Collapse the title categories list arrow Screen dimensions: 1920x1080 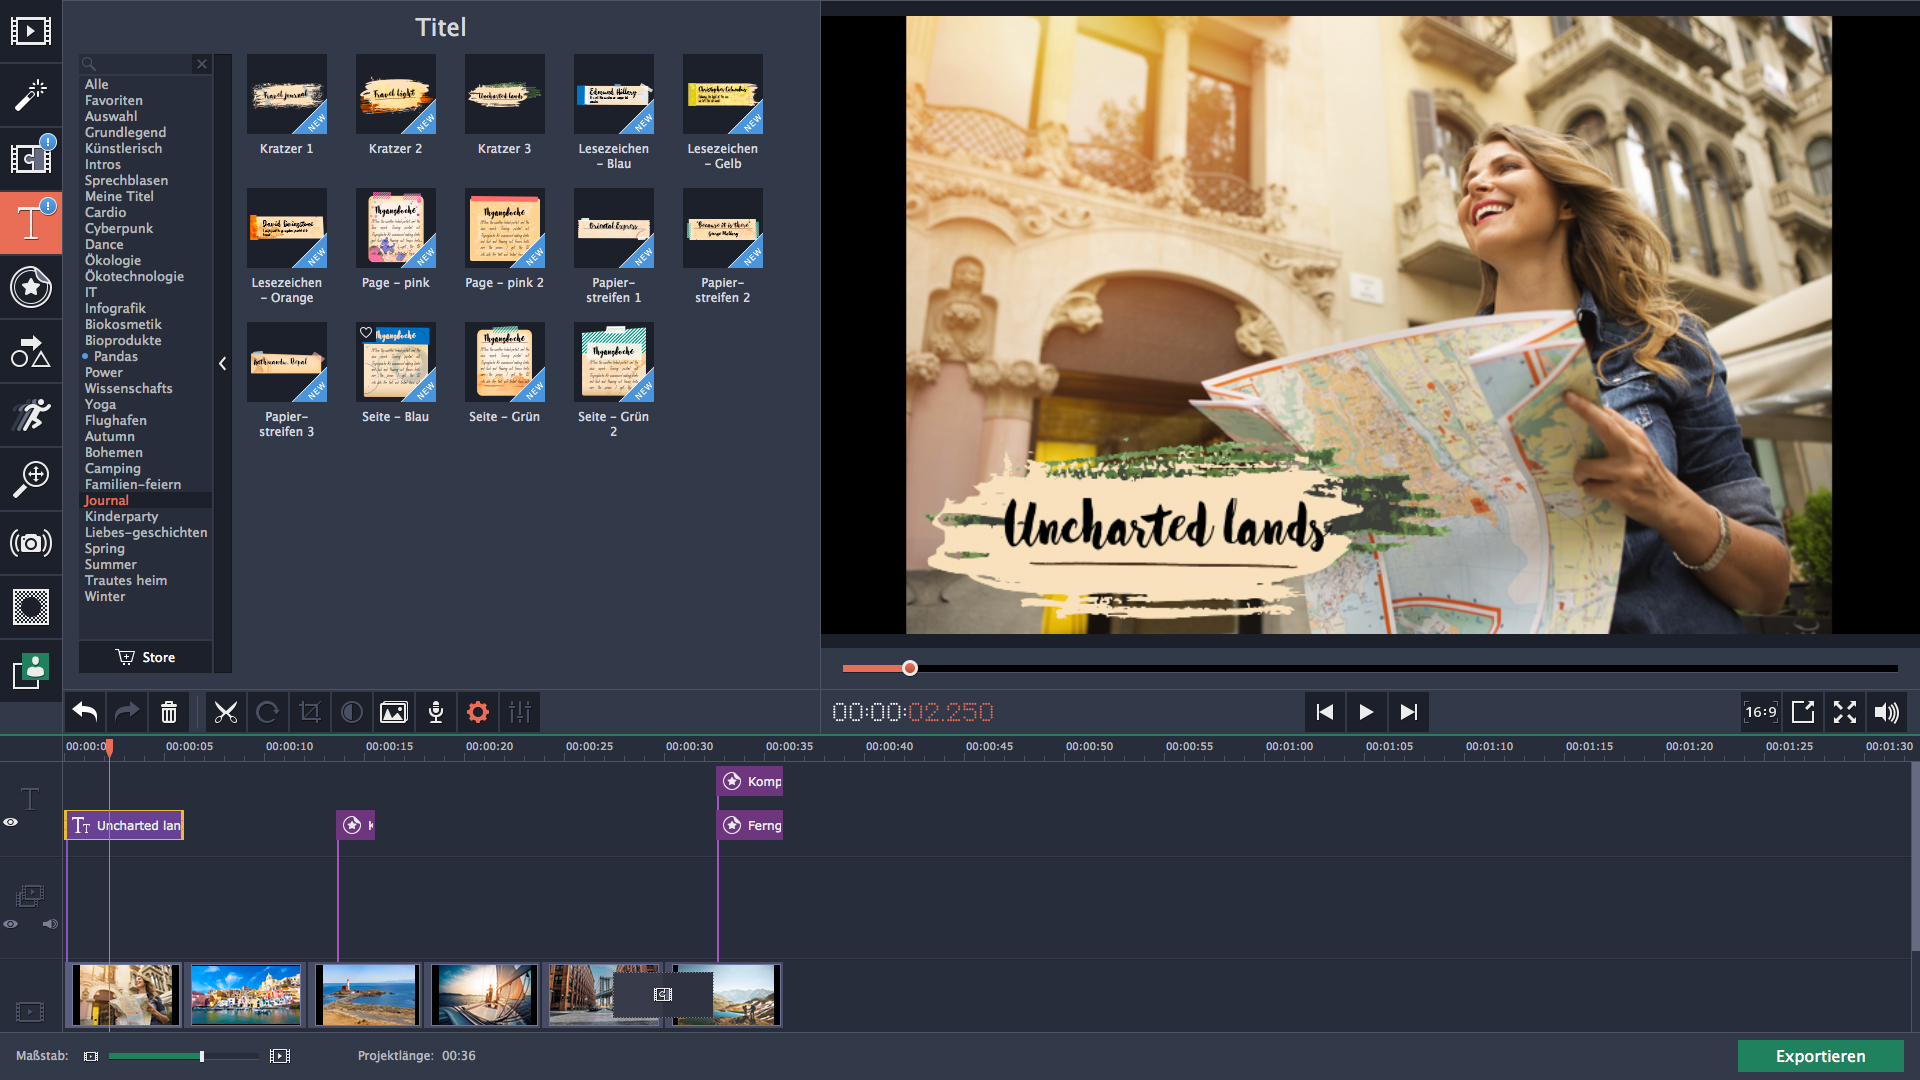pyautogui.click(x=223, y=364)
